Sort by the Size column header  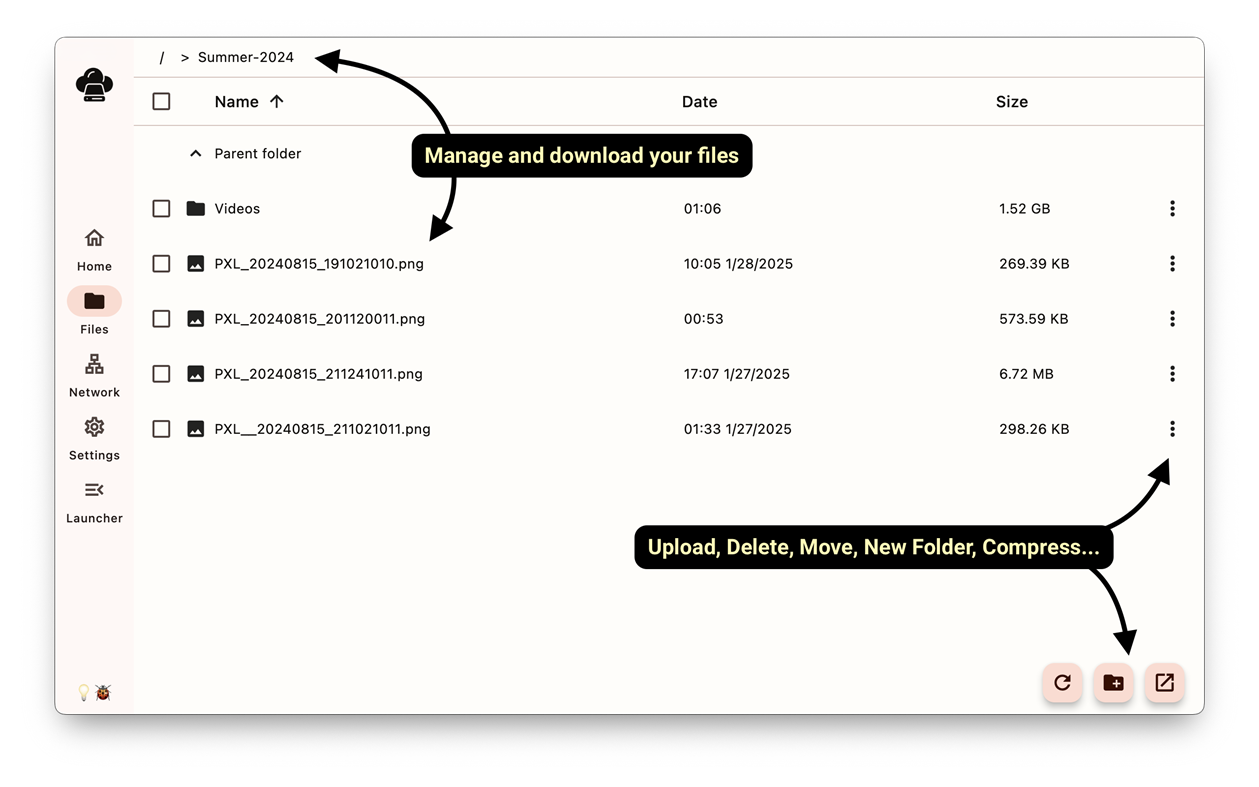pyautogui.click(x=1011, y=101)
